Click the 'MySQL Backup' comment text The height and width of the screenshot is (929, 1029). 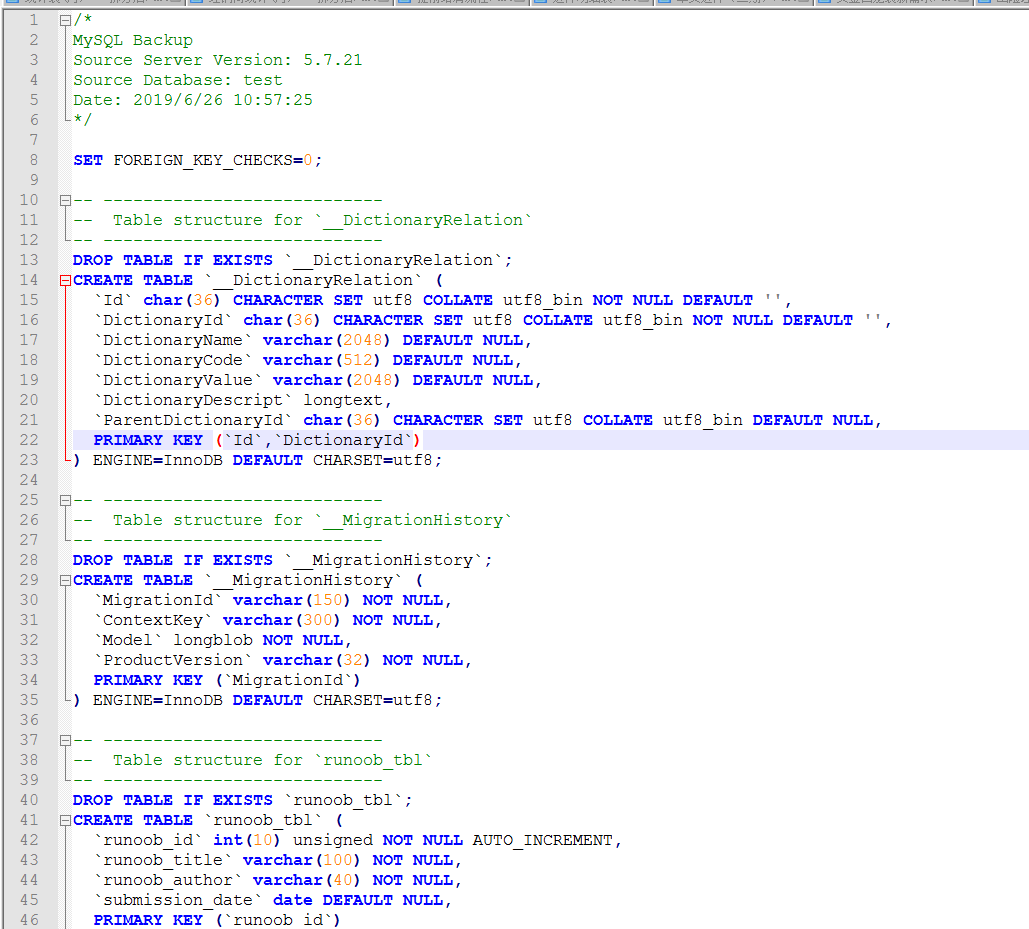(133, 40)
